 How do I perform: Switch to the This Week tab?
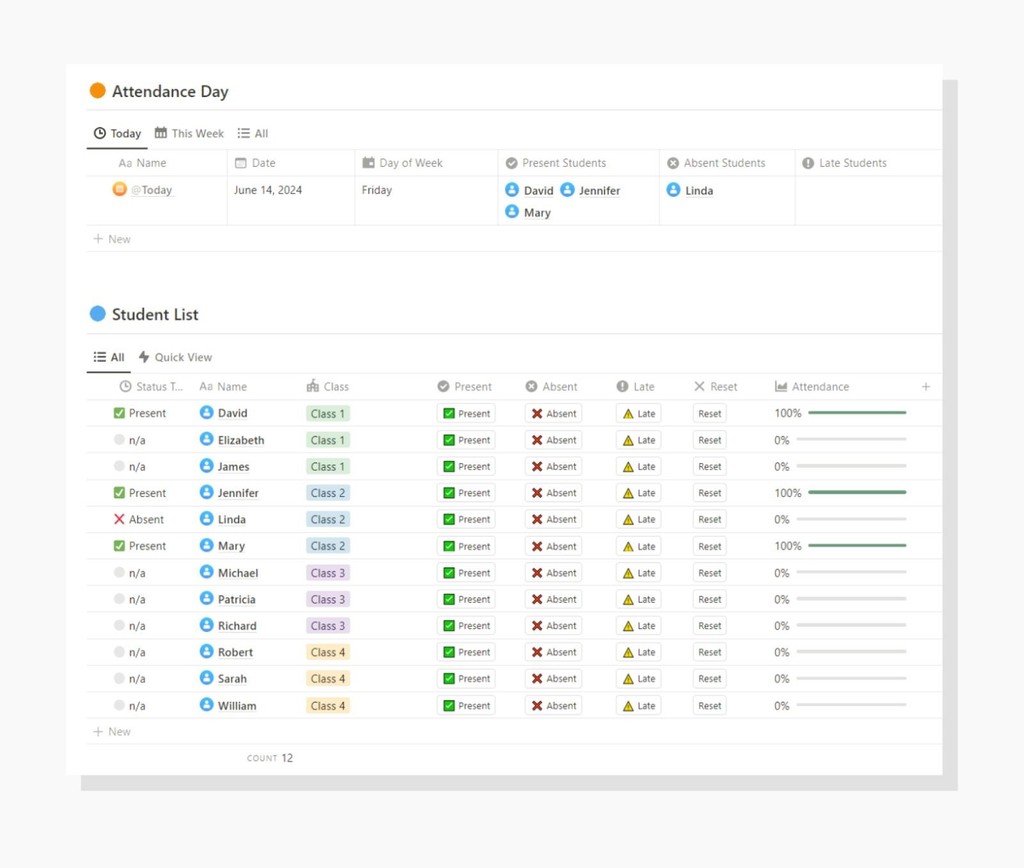pyautogui.click(x=189, y=133)
